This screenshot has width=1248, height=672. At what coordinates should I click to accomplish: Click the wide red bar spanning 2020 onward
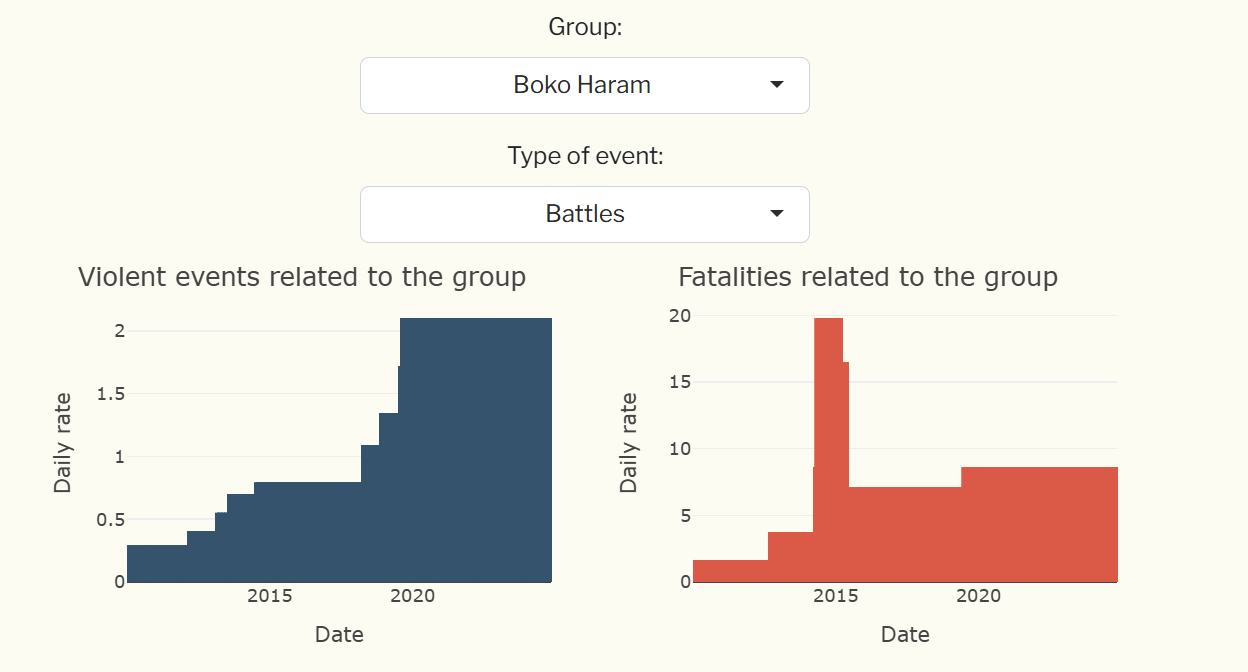tap(1039, 524)
